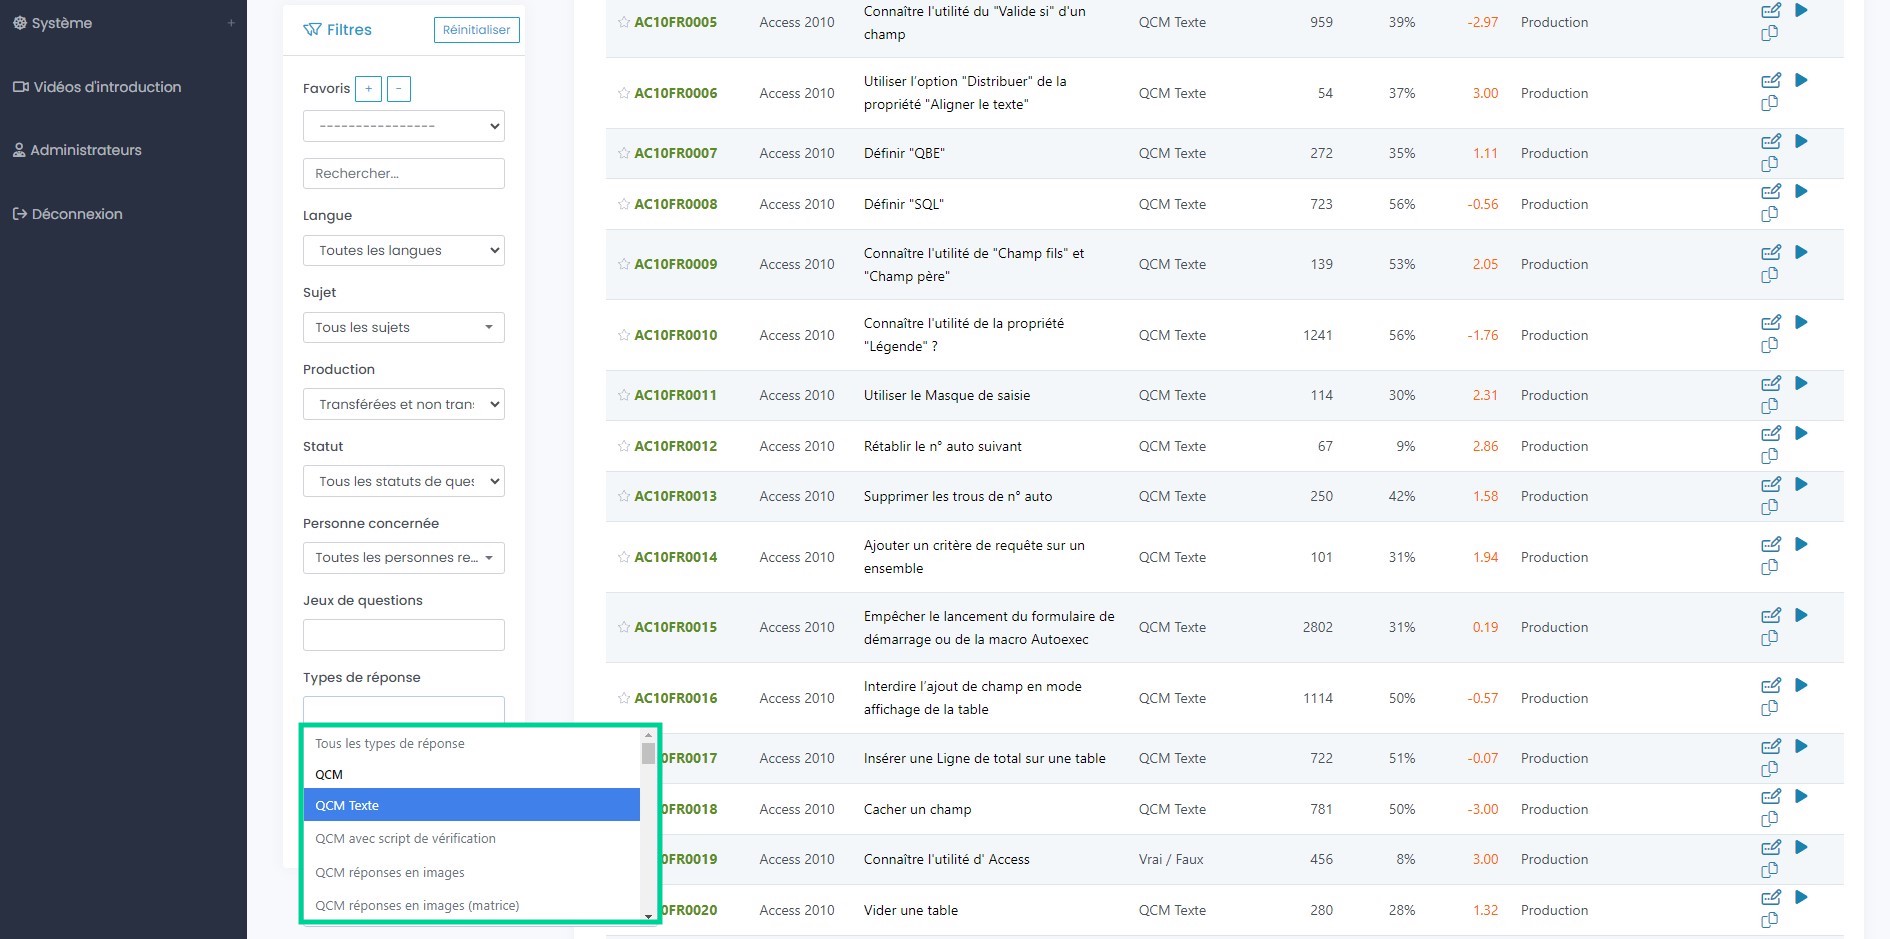Click the Rechercher search field
This screenshot has height=939, width=1890.
403,174
